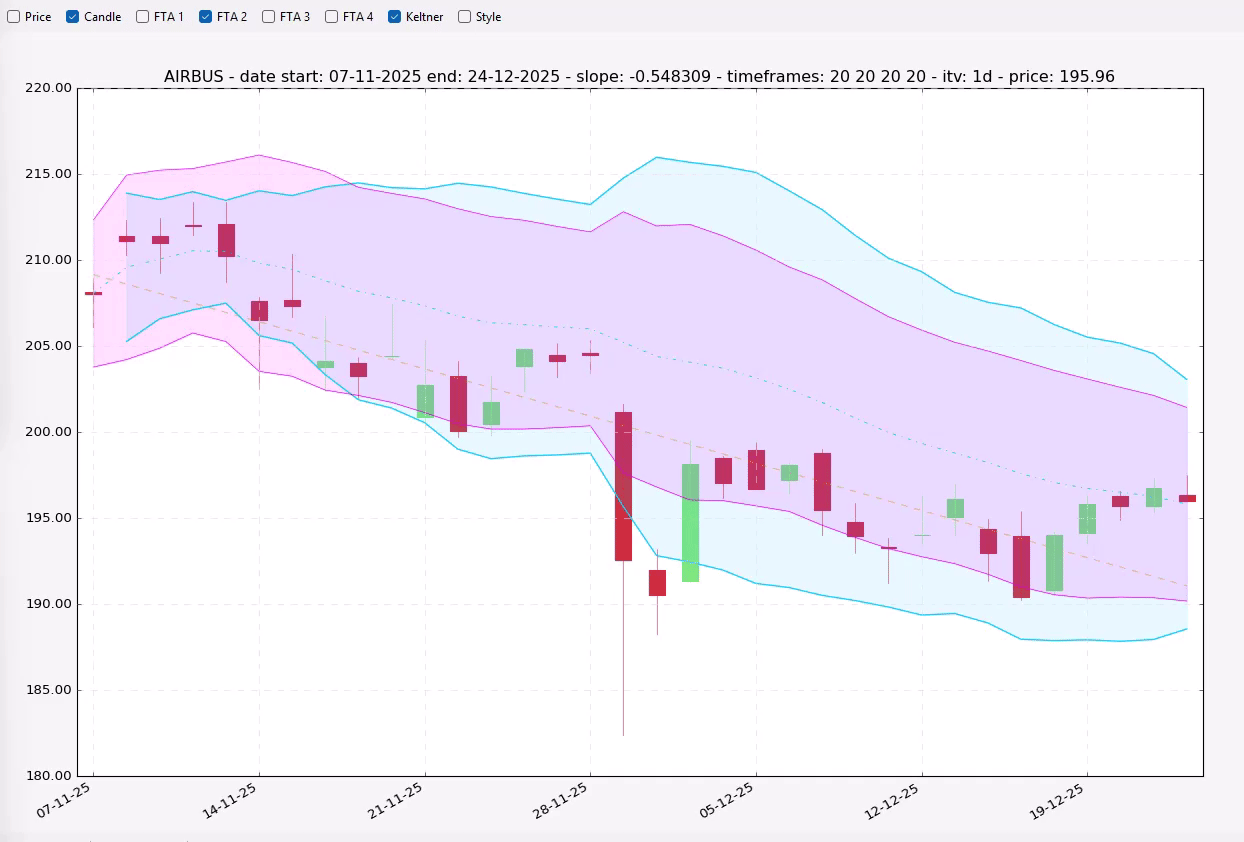1244x842 pixels.
Task: Check the FTA 4 option
Action: tap(332, 17)
